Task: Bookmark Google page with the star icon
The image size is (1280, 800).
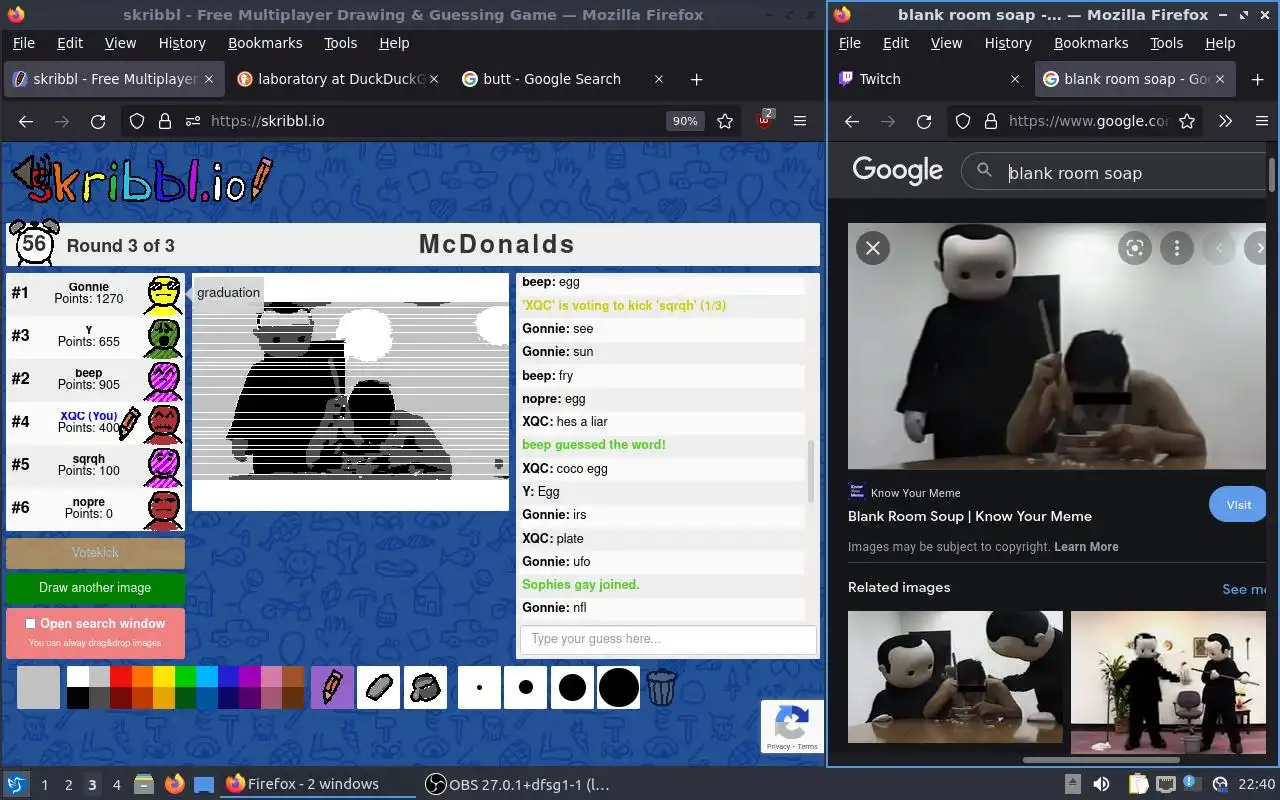Action: (x=1187, y=121)
